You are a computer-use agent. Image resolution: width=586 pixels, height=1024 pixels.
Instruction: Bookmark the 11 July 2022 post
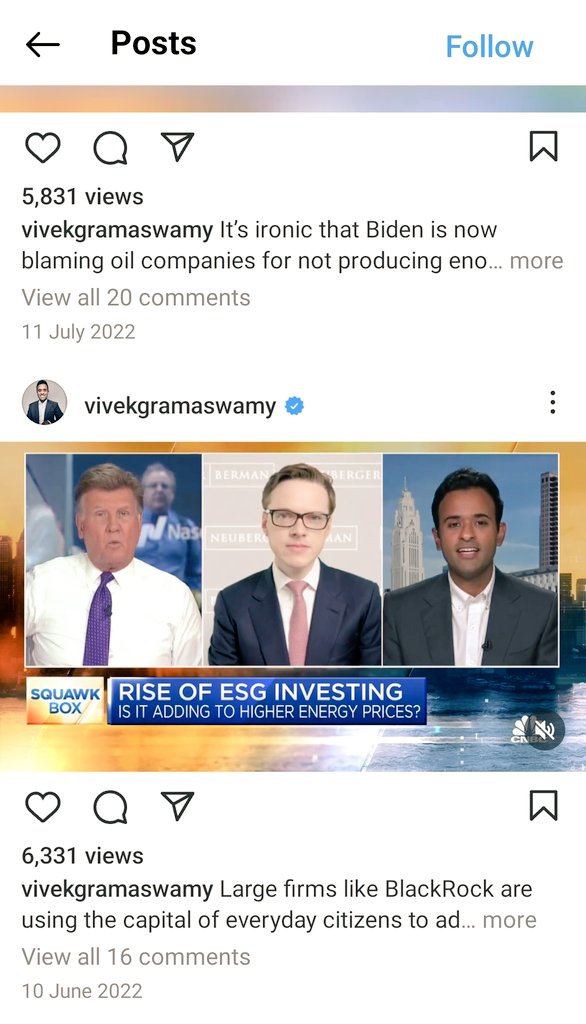pos(543,146)
